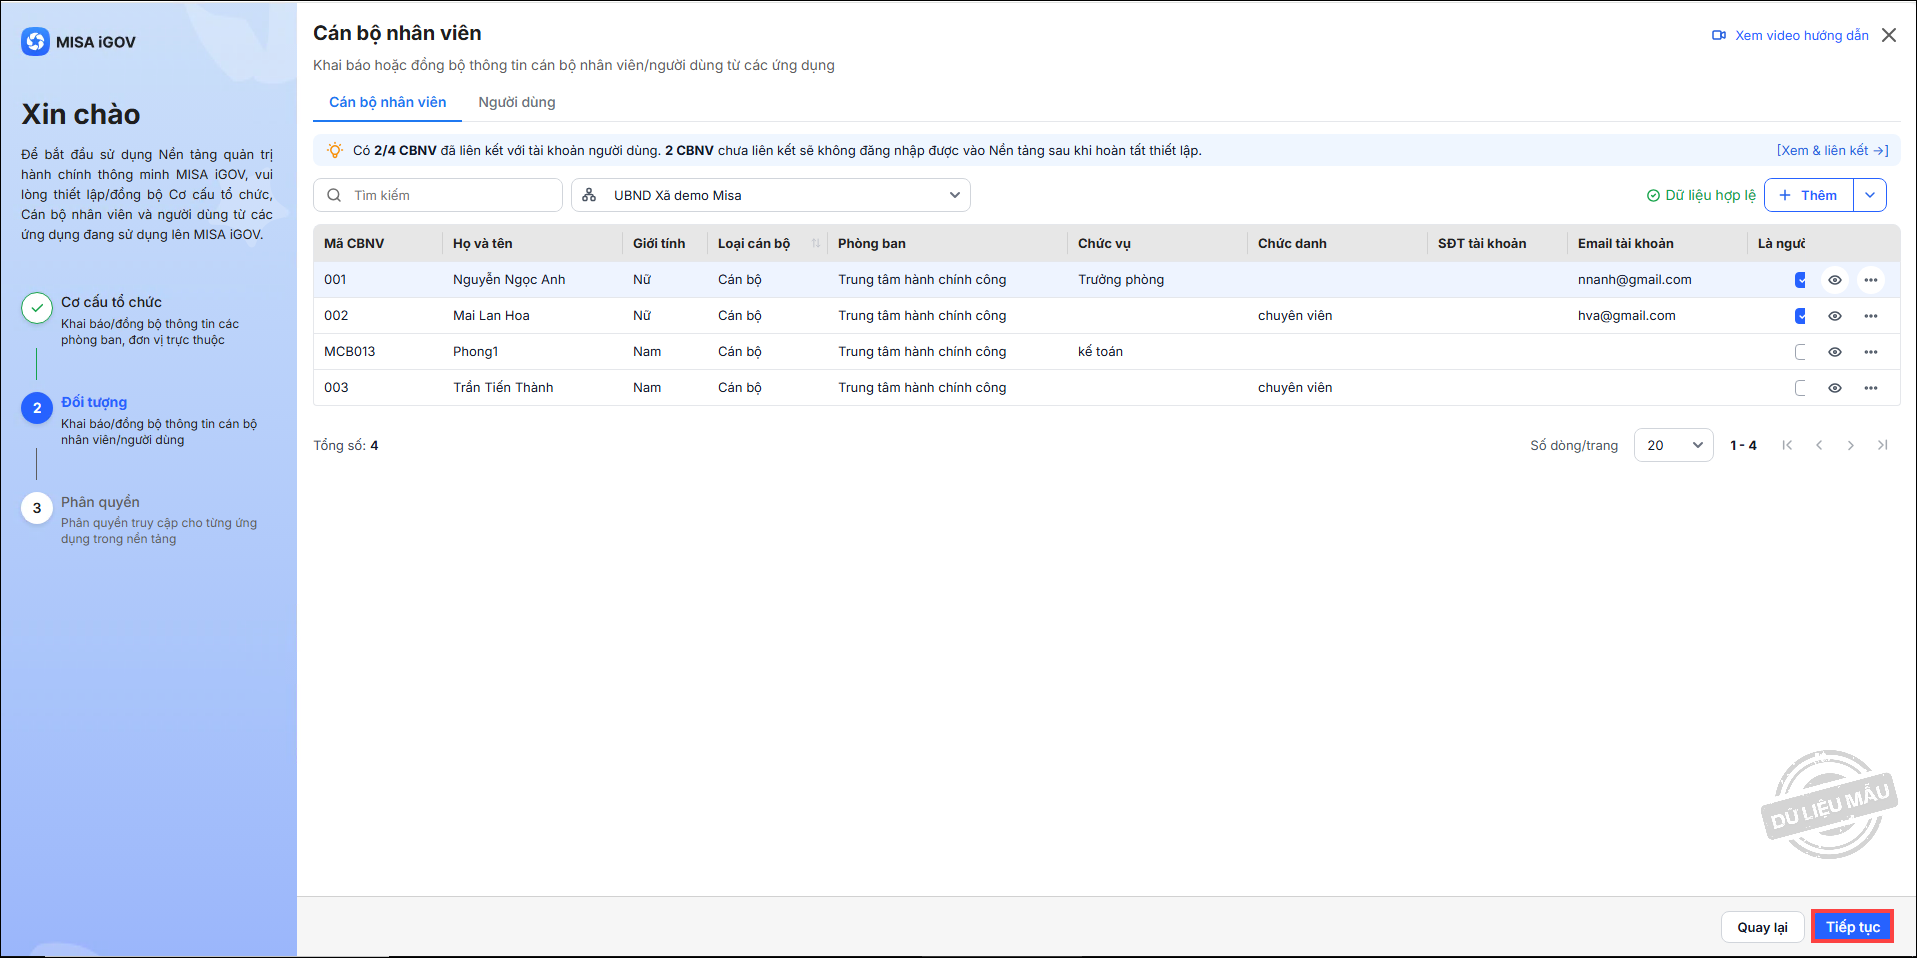View details of Phong1 via eye icon
The width and height of the screenshot is (1917, 958).
click(x=1835, y=352)
